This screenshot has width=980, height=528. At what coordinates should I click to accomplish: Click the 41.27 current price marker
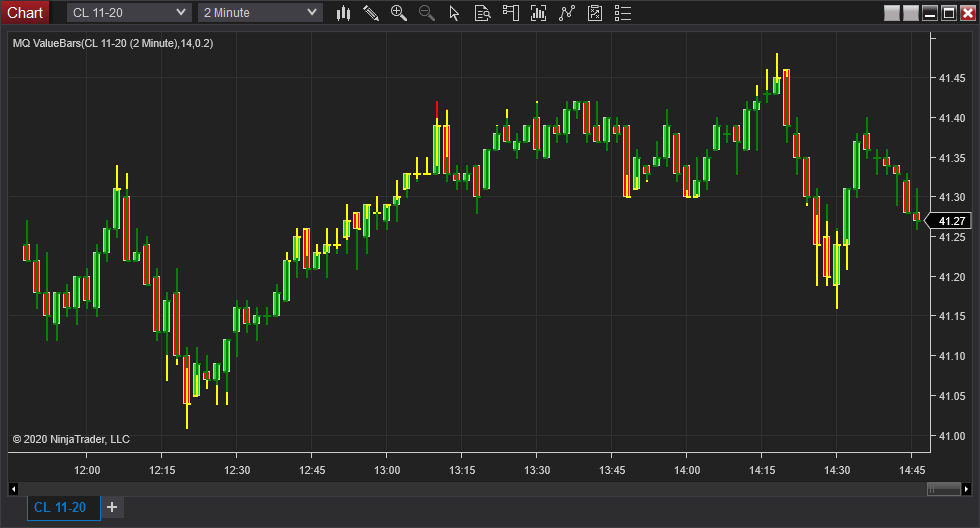click(x=948, y=221)
